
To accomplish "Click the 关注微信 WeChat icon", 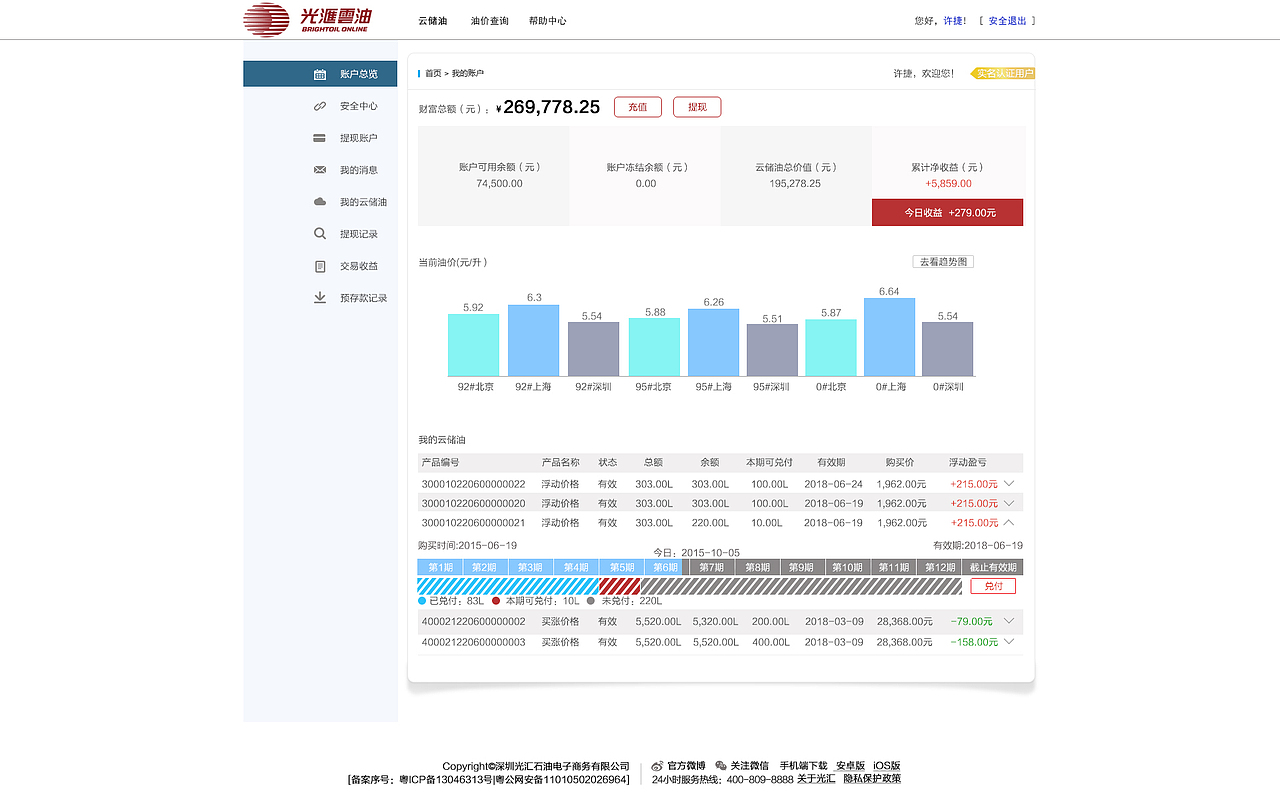I will click(722, 765).
